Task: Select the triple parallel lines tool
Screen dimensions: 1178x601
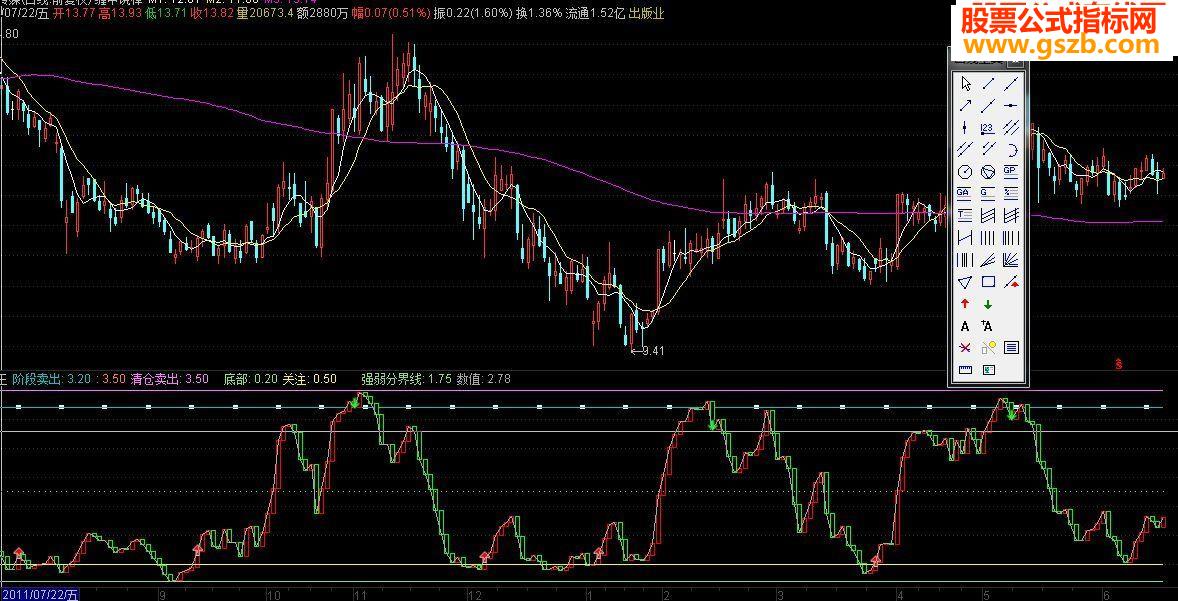Action: click(x=1010, y=127)
